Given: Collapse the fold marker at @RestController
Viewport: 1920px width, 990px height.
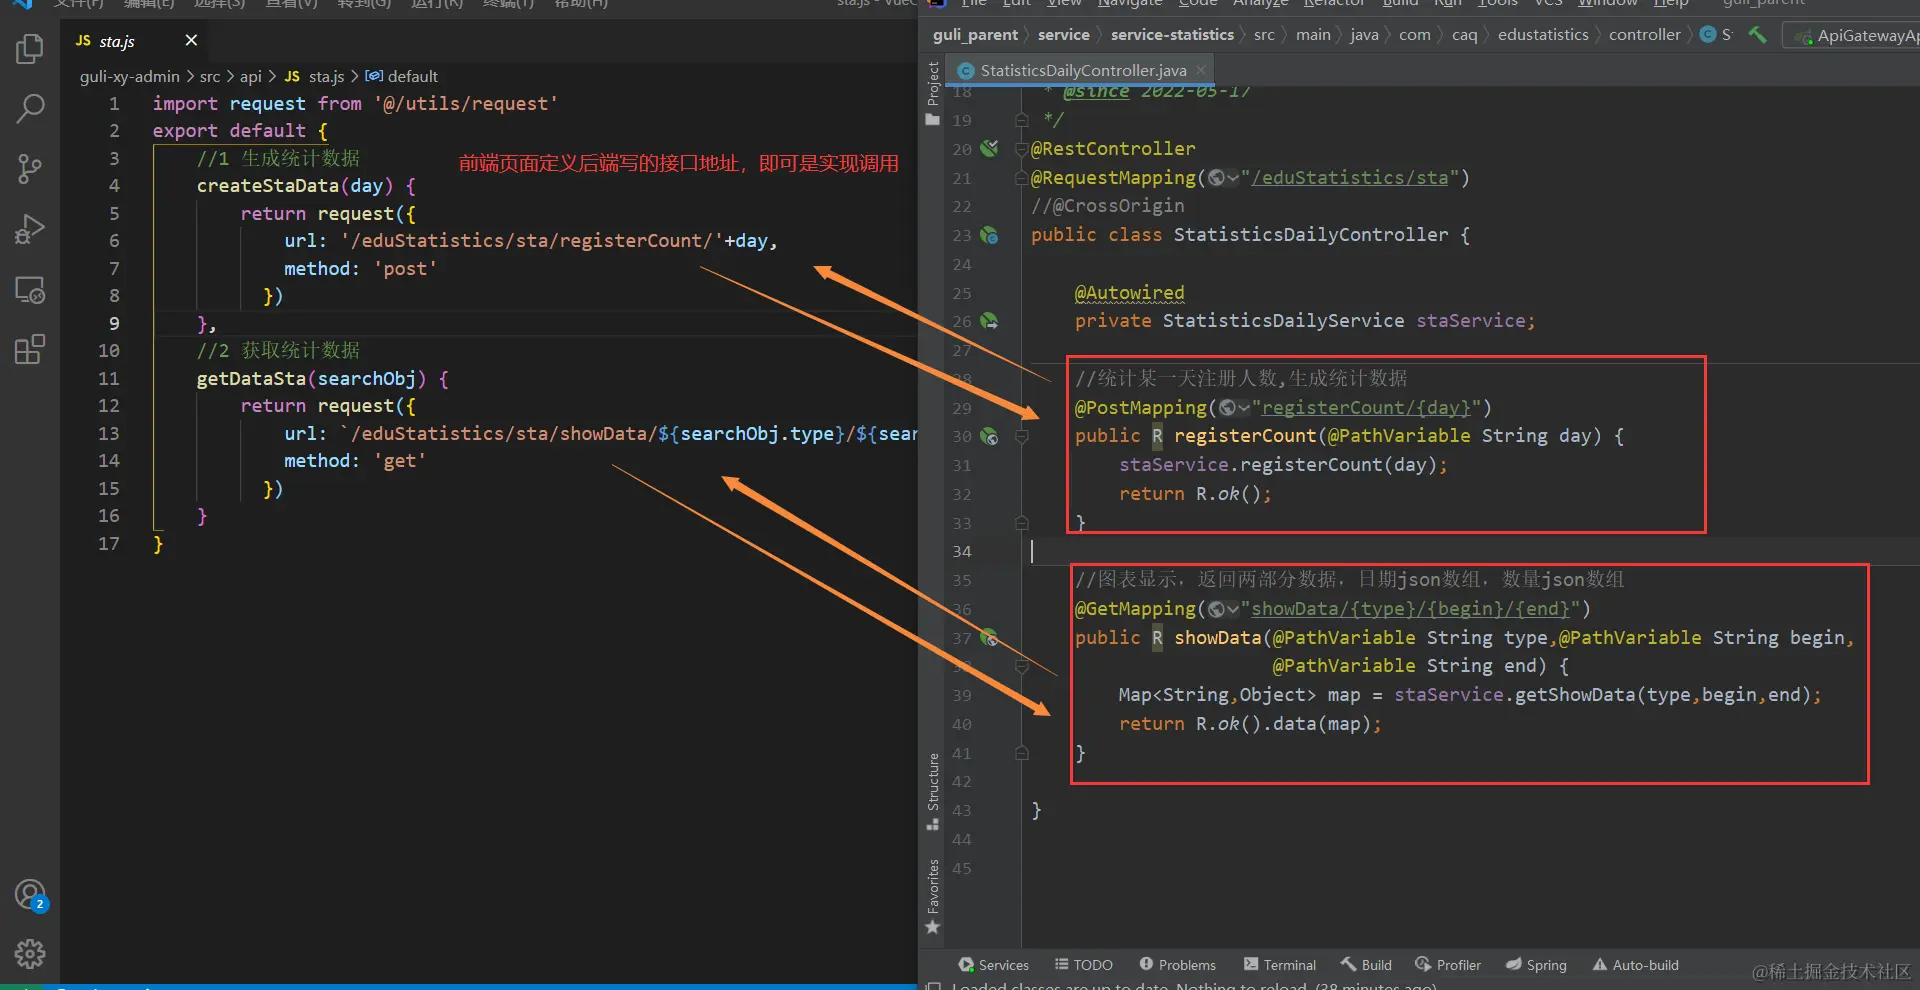Looking at the screenshot, I should click(x=1022, y=149).
